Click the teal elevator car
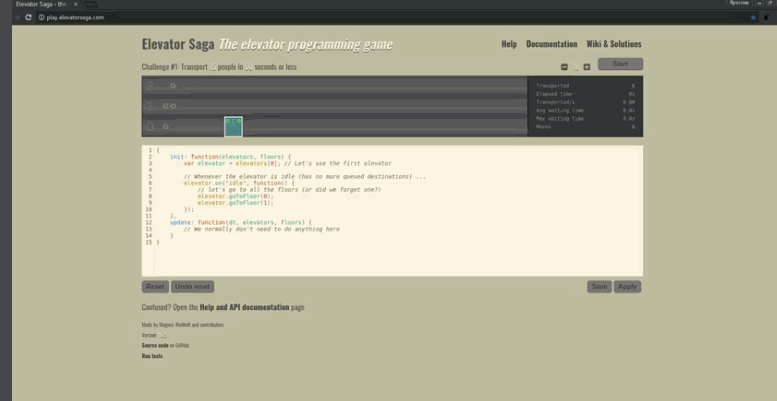 pyautogui.click(x=233, y=126)
